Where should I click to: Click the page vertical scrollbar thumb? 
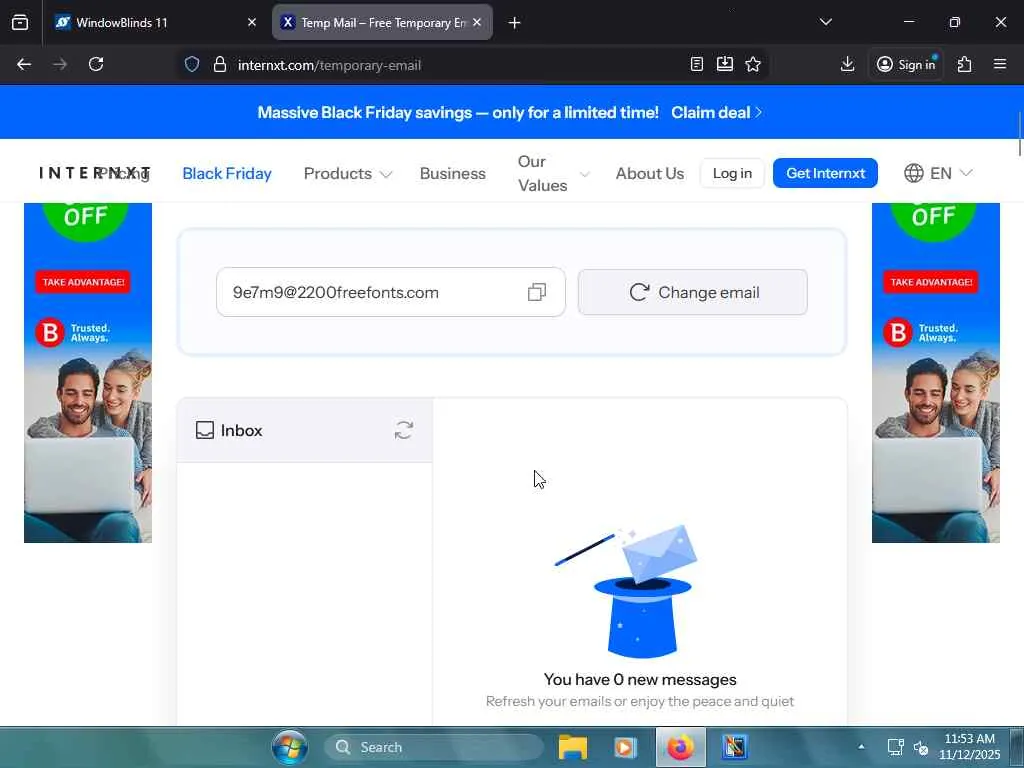pos(1020,134)
